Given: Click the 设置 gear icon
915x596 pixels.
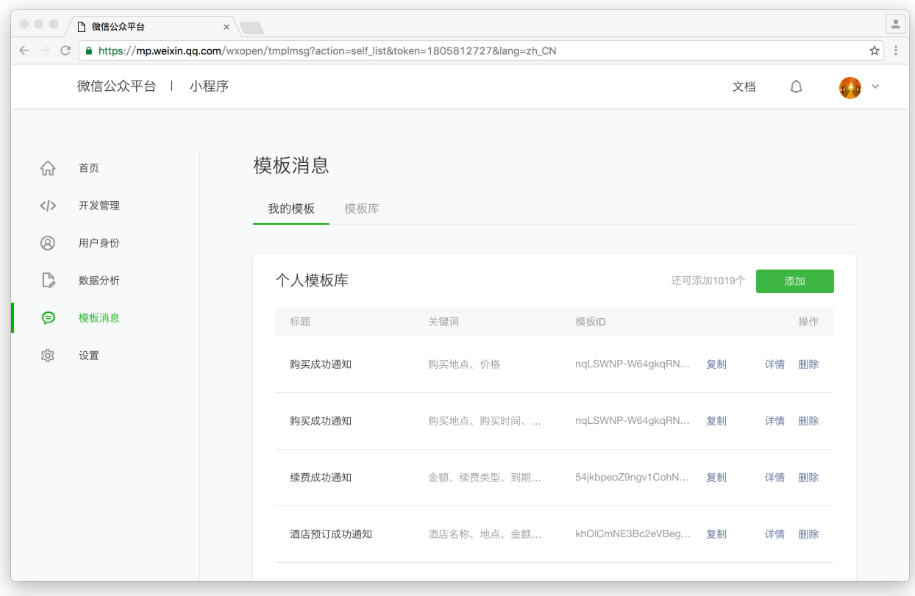Looking at the screenshot, I should [x=48, y=355].
